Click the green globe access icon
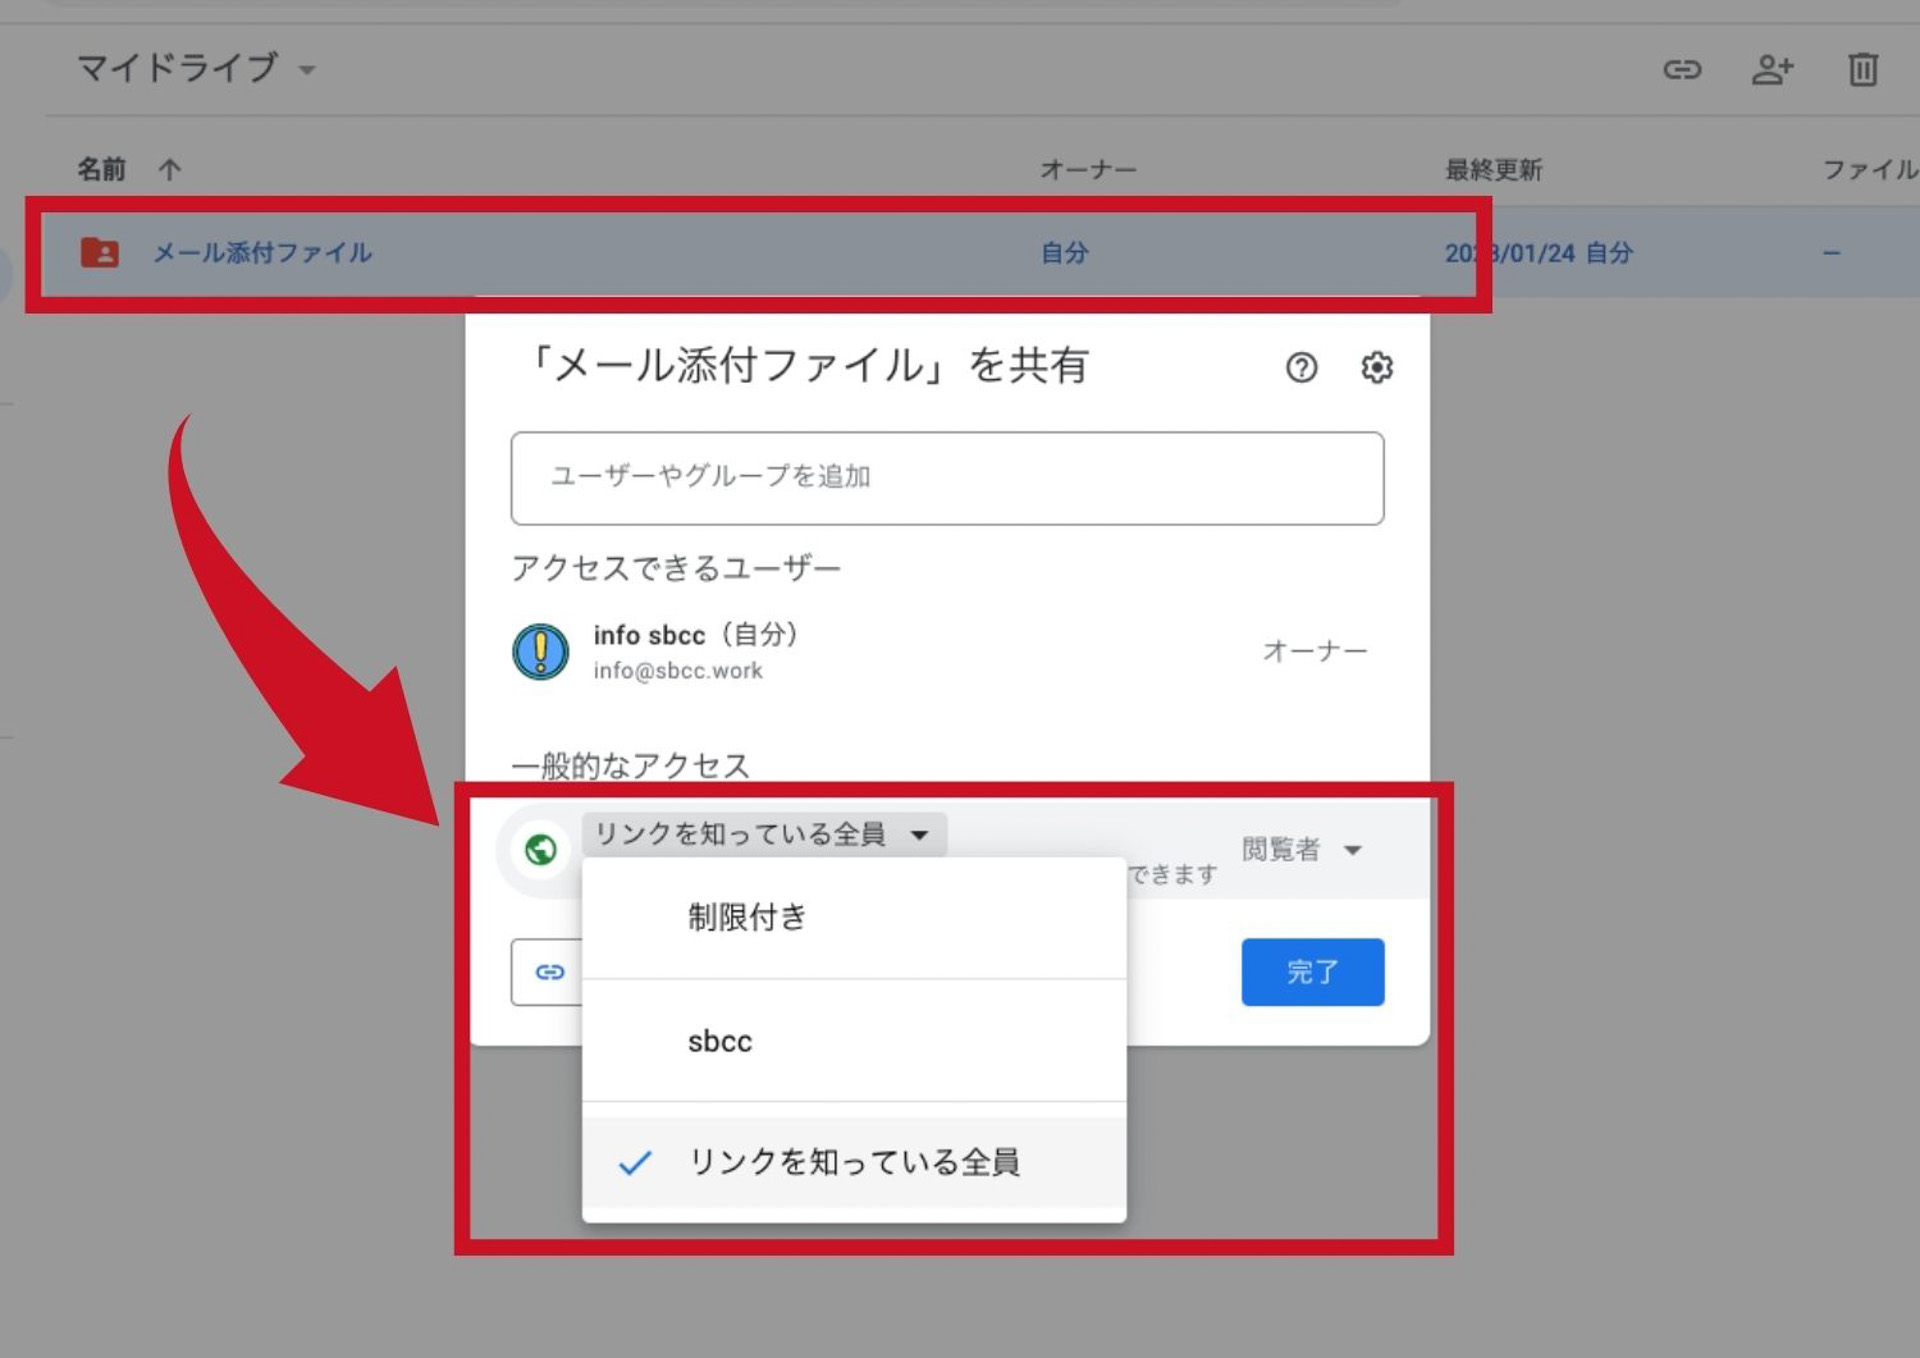Screen dimensions: 1920x1358 tap(541, 850)
